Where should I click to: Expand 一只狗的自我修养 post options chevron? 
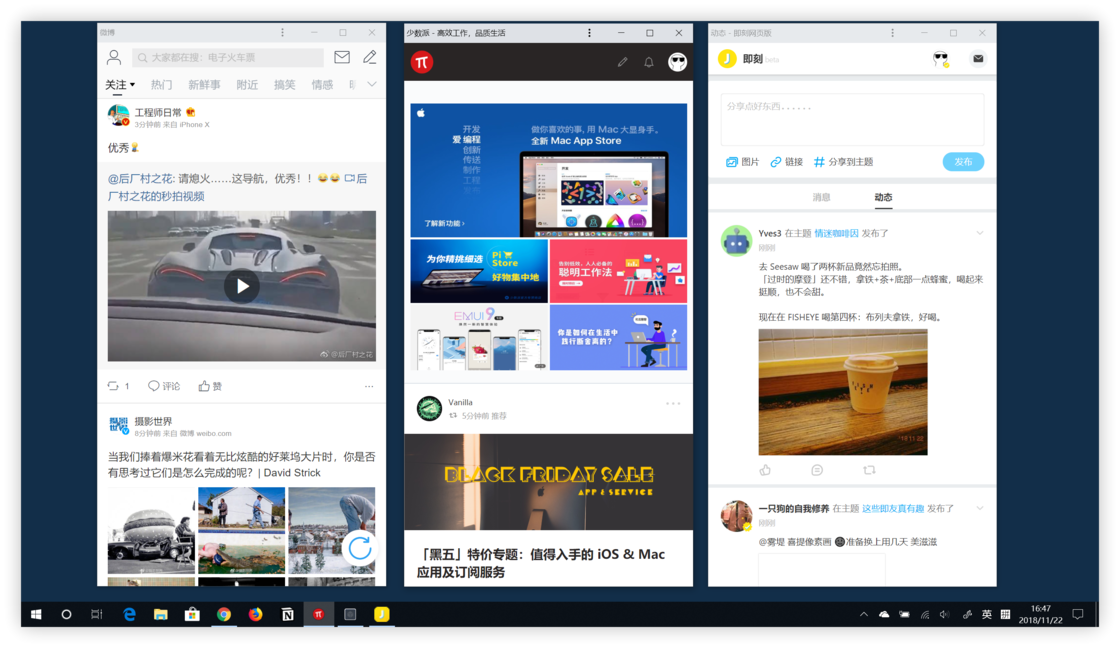tap(980, 509)
